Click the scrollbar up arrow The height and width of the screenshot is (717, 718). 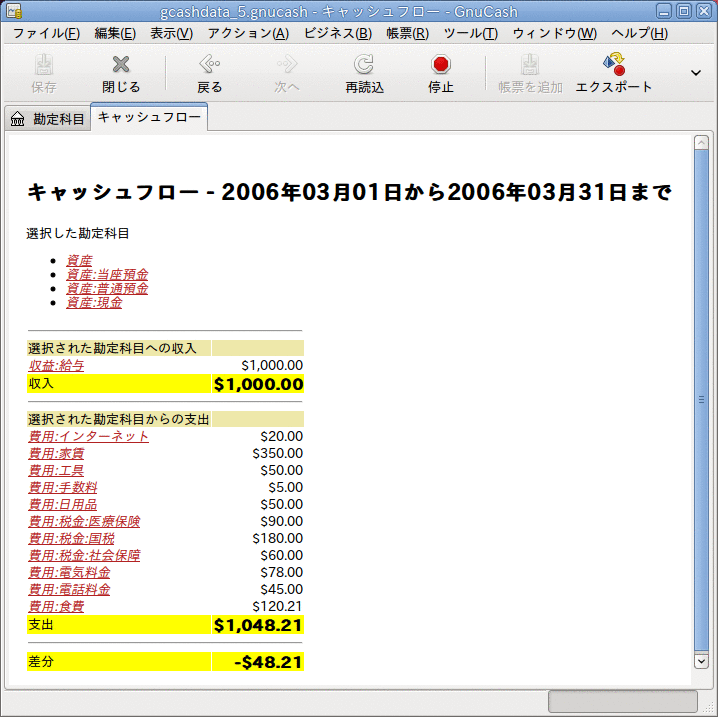coord(701,143)
